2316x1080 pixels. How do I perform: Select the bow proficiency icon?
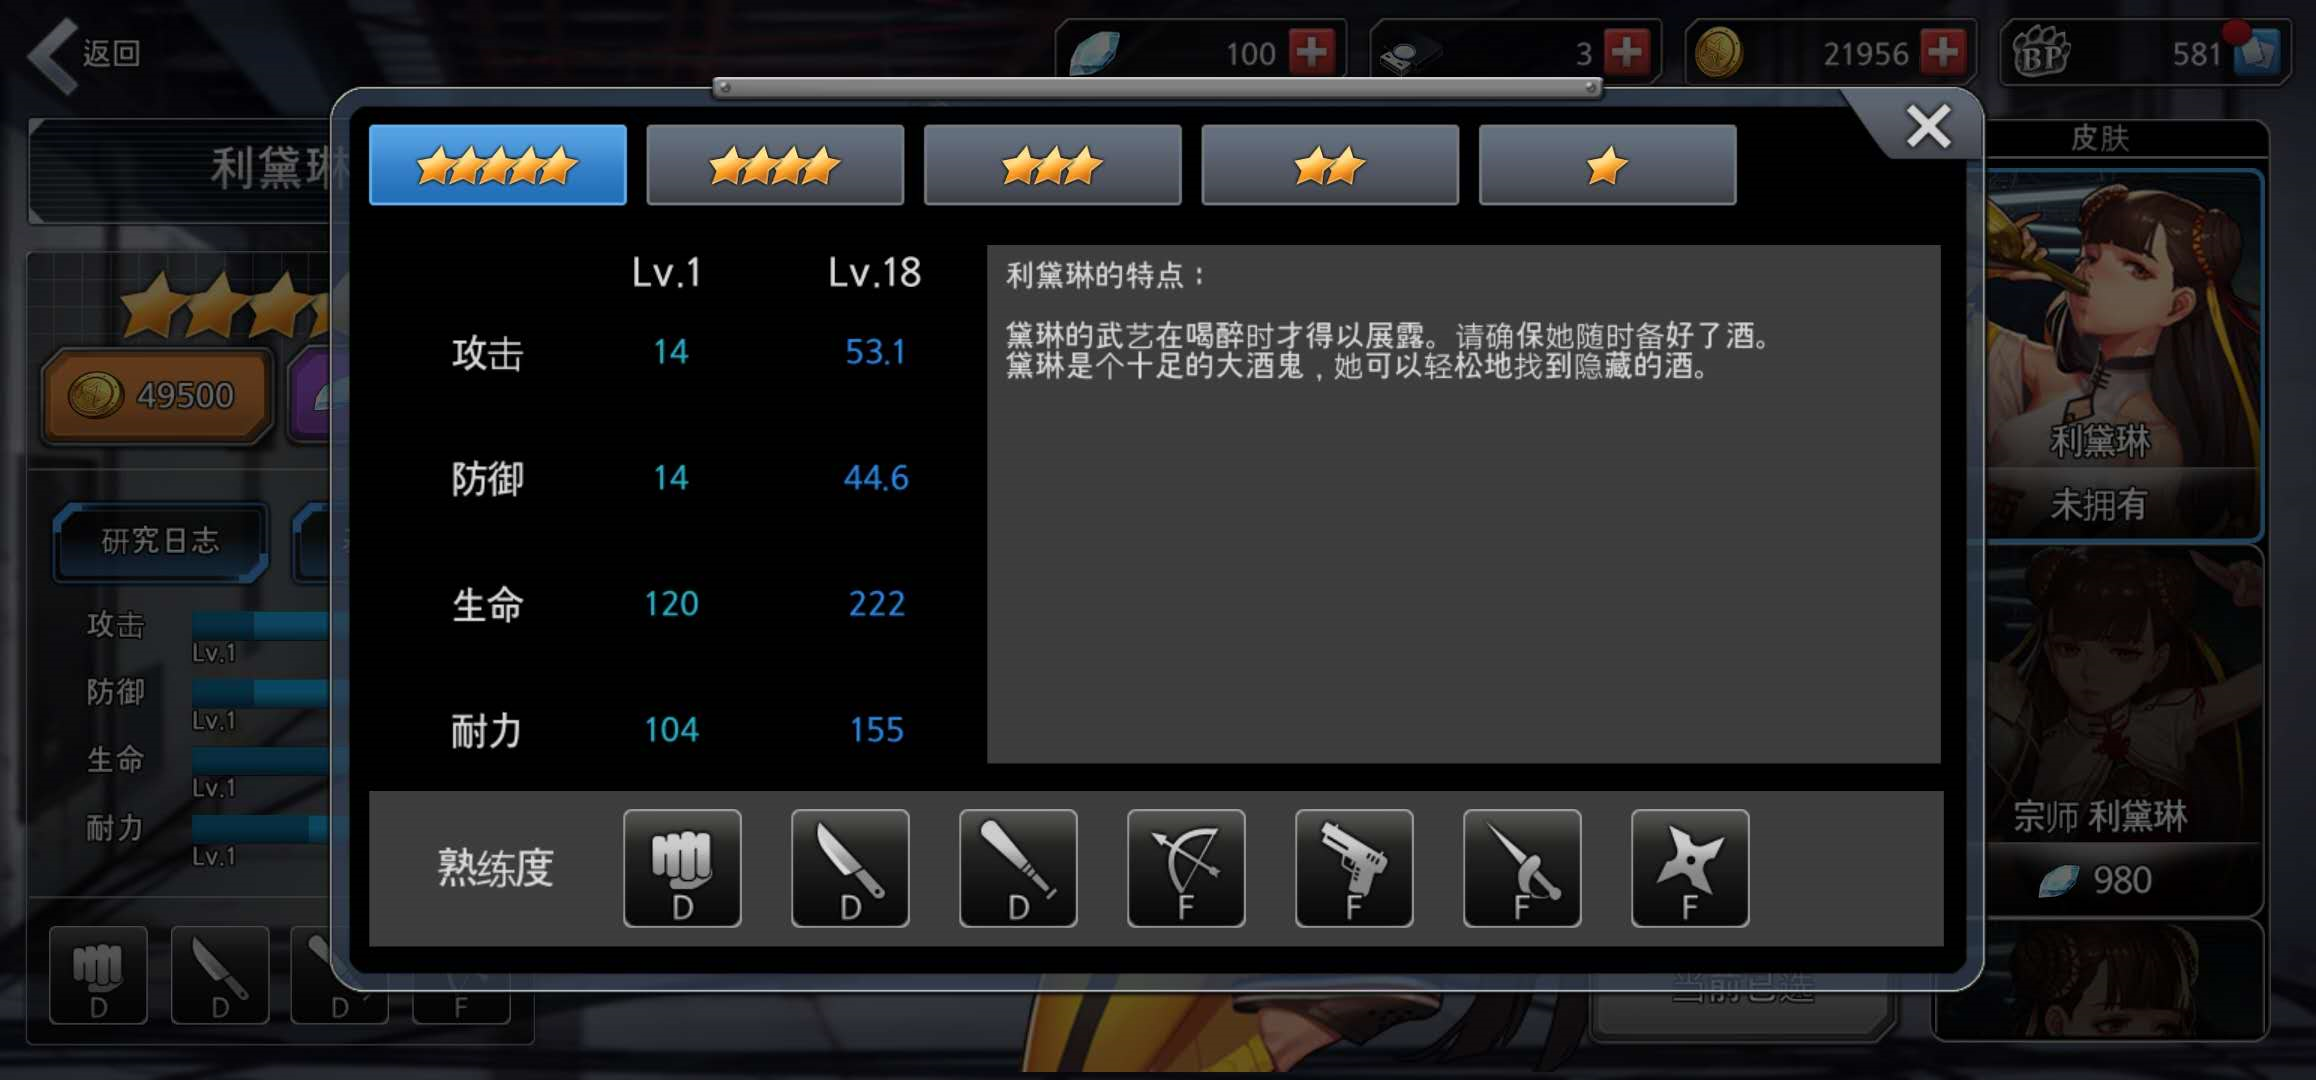[1186, 868]
